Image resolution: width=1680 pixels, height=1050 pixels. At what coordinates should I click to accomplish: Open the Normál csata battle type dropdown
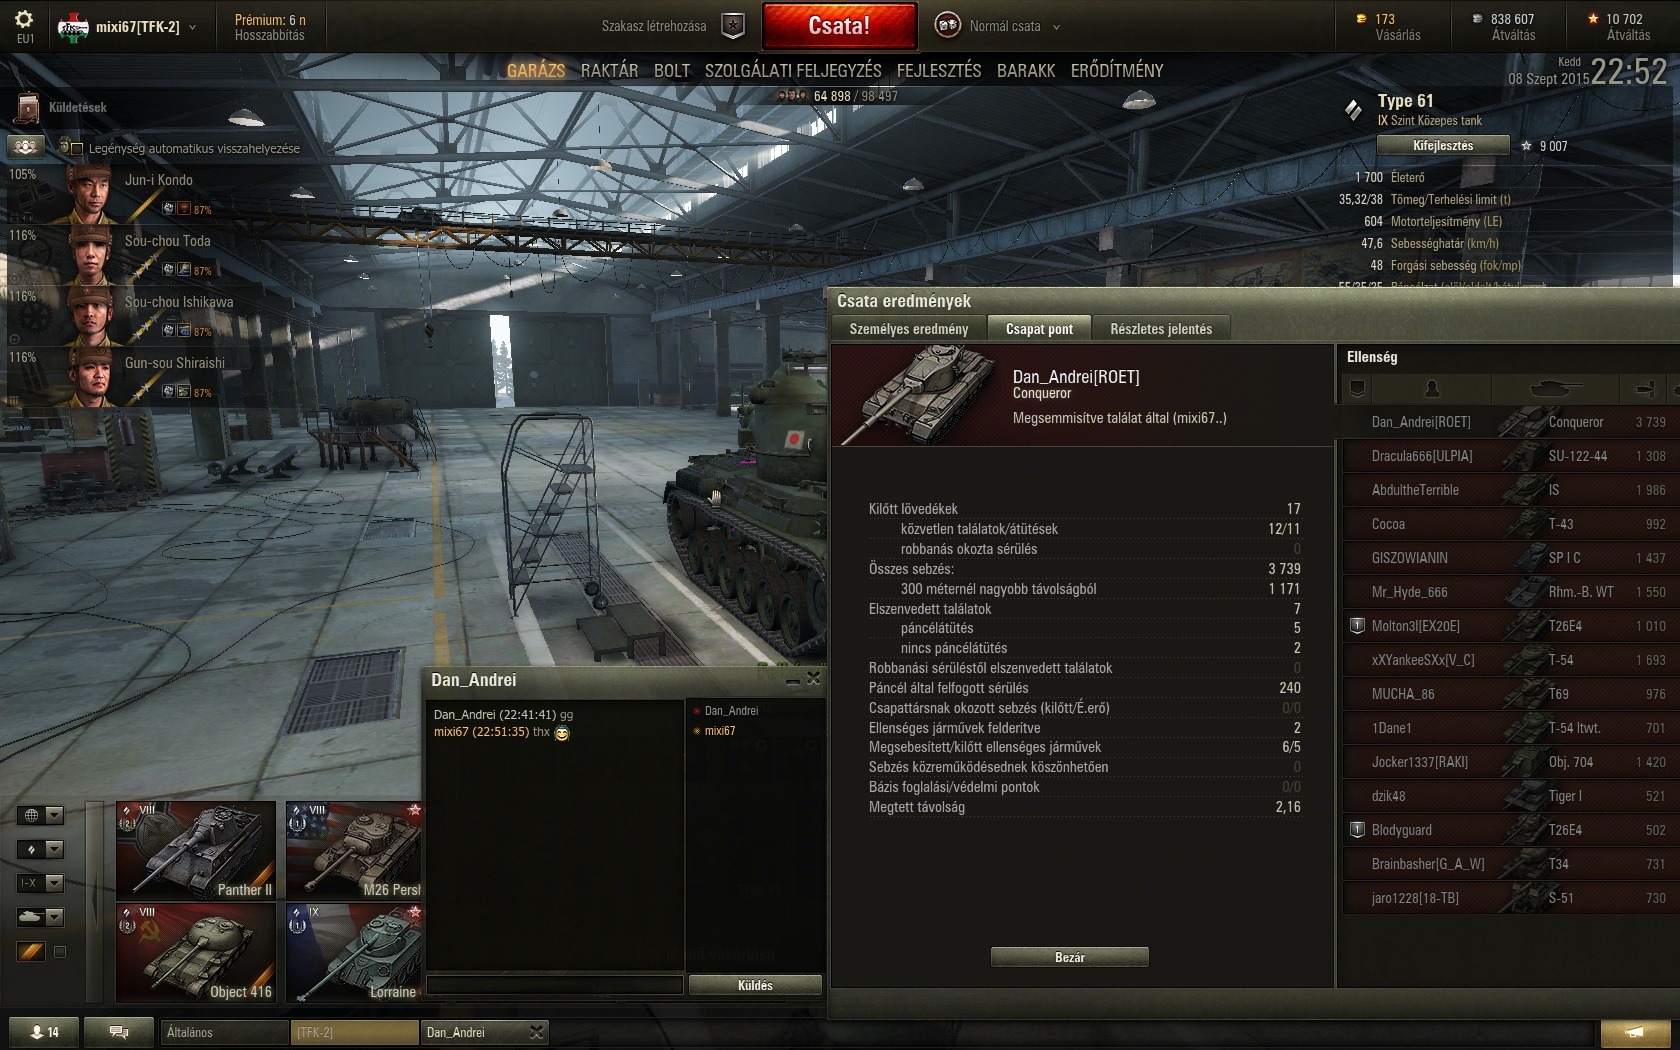coord(998,26)
